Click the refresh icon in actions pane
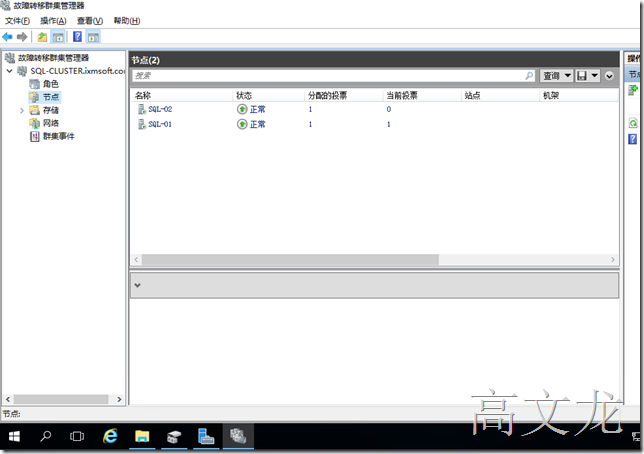644x454 pixels. (x=633, y=123)
